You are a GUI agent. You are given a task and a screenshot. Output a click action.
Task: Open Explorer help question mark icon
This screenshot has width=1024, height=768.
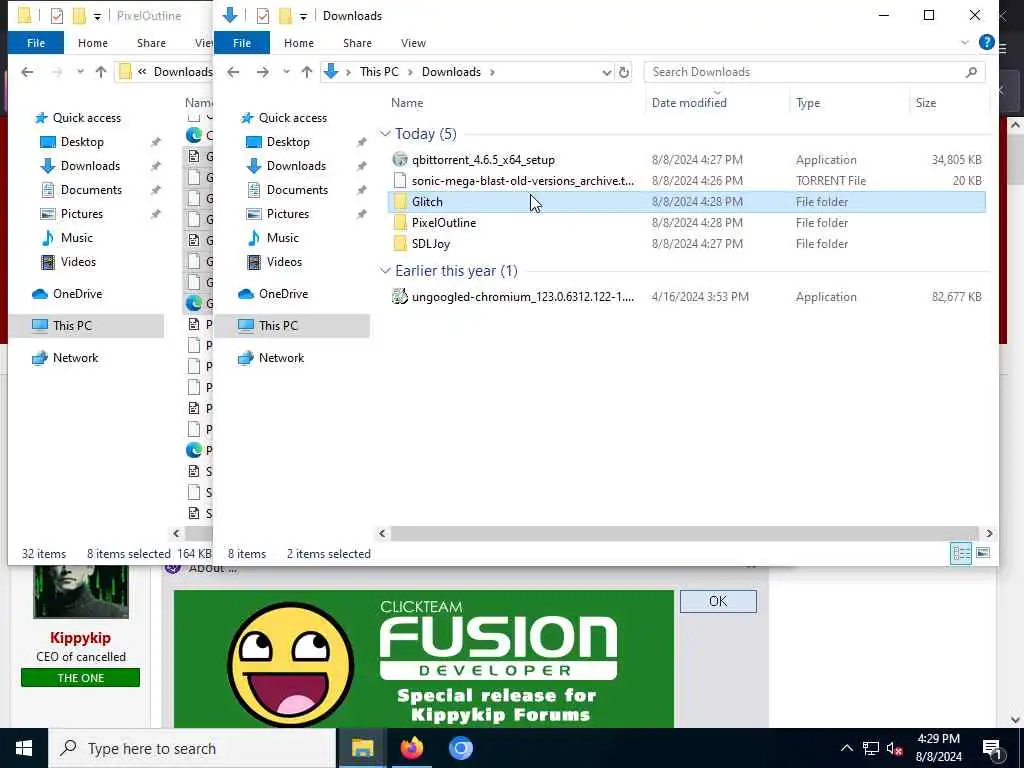[x=986, y=43]
